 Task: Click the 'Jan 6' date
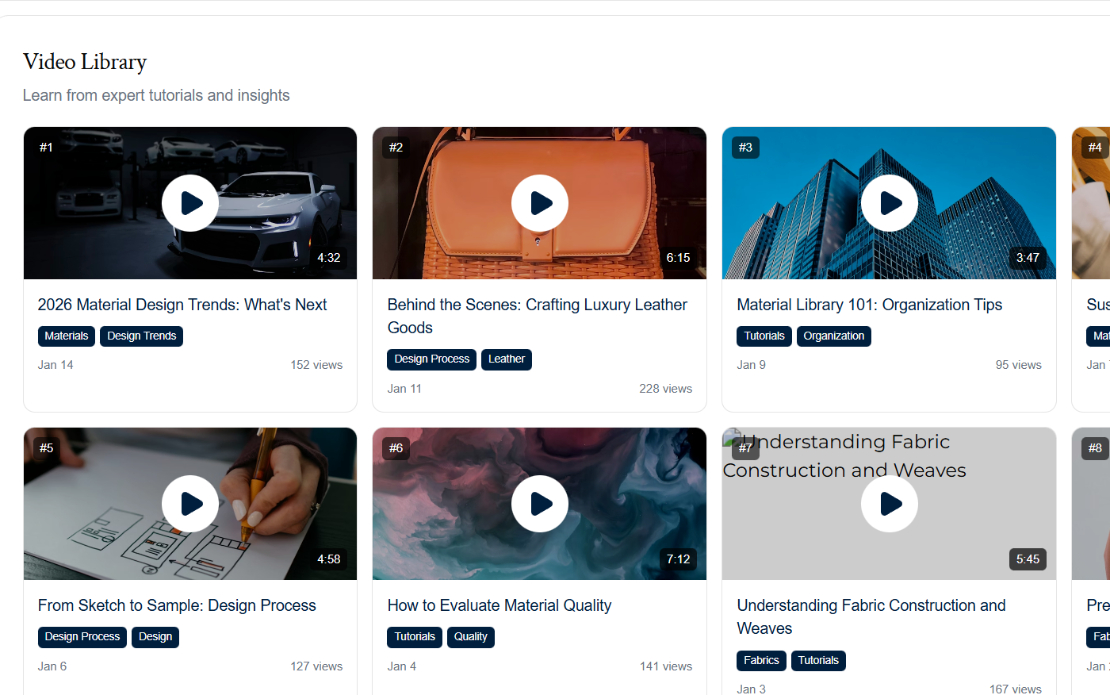point(52,666)
